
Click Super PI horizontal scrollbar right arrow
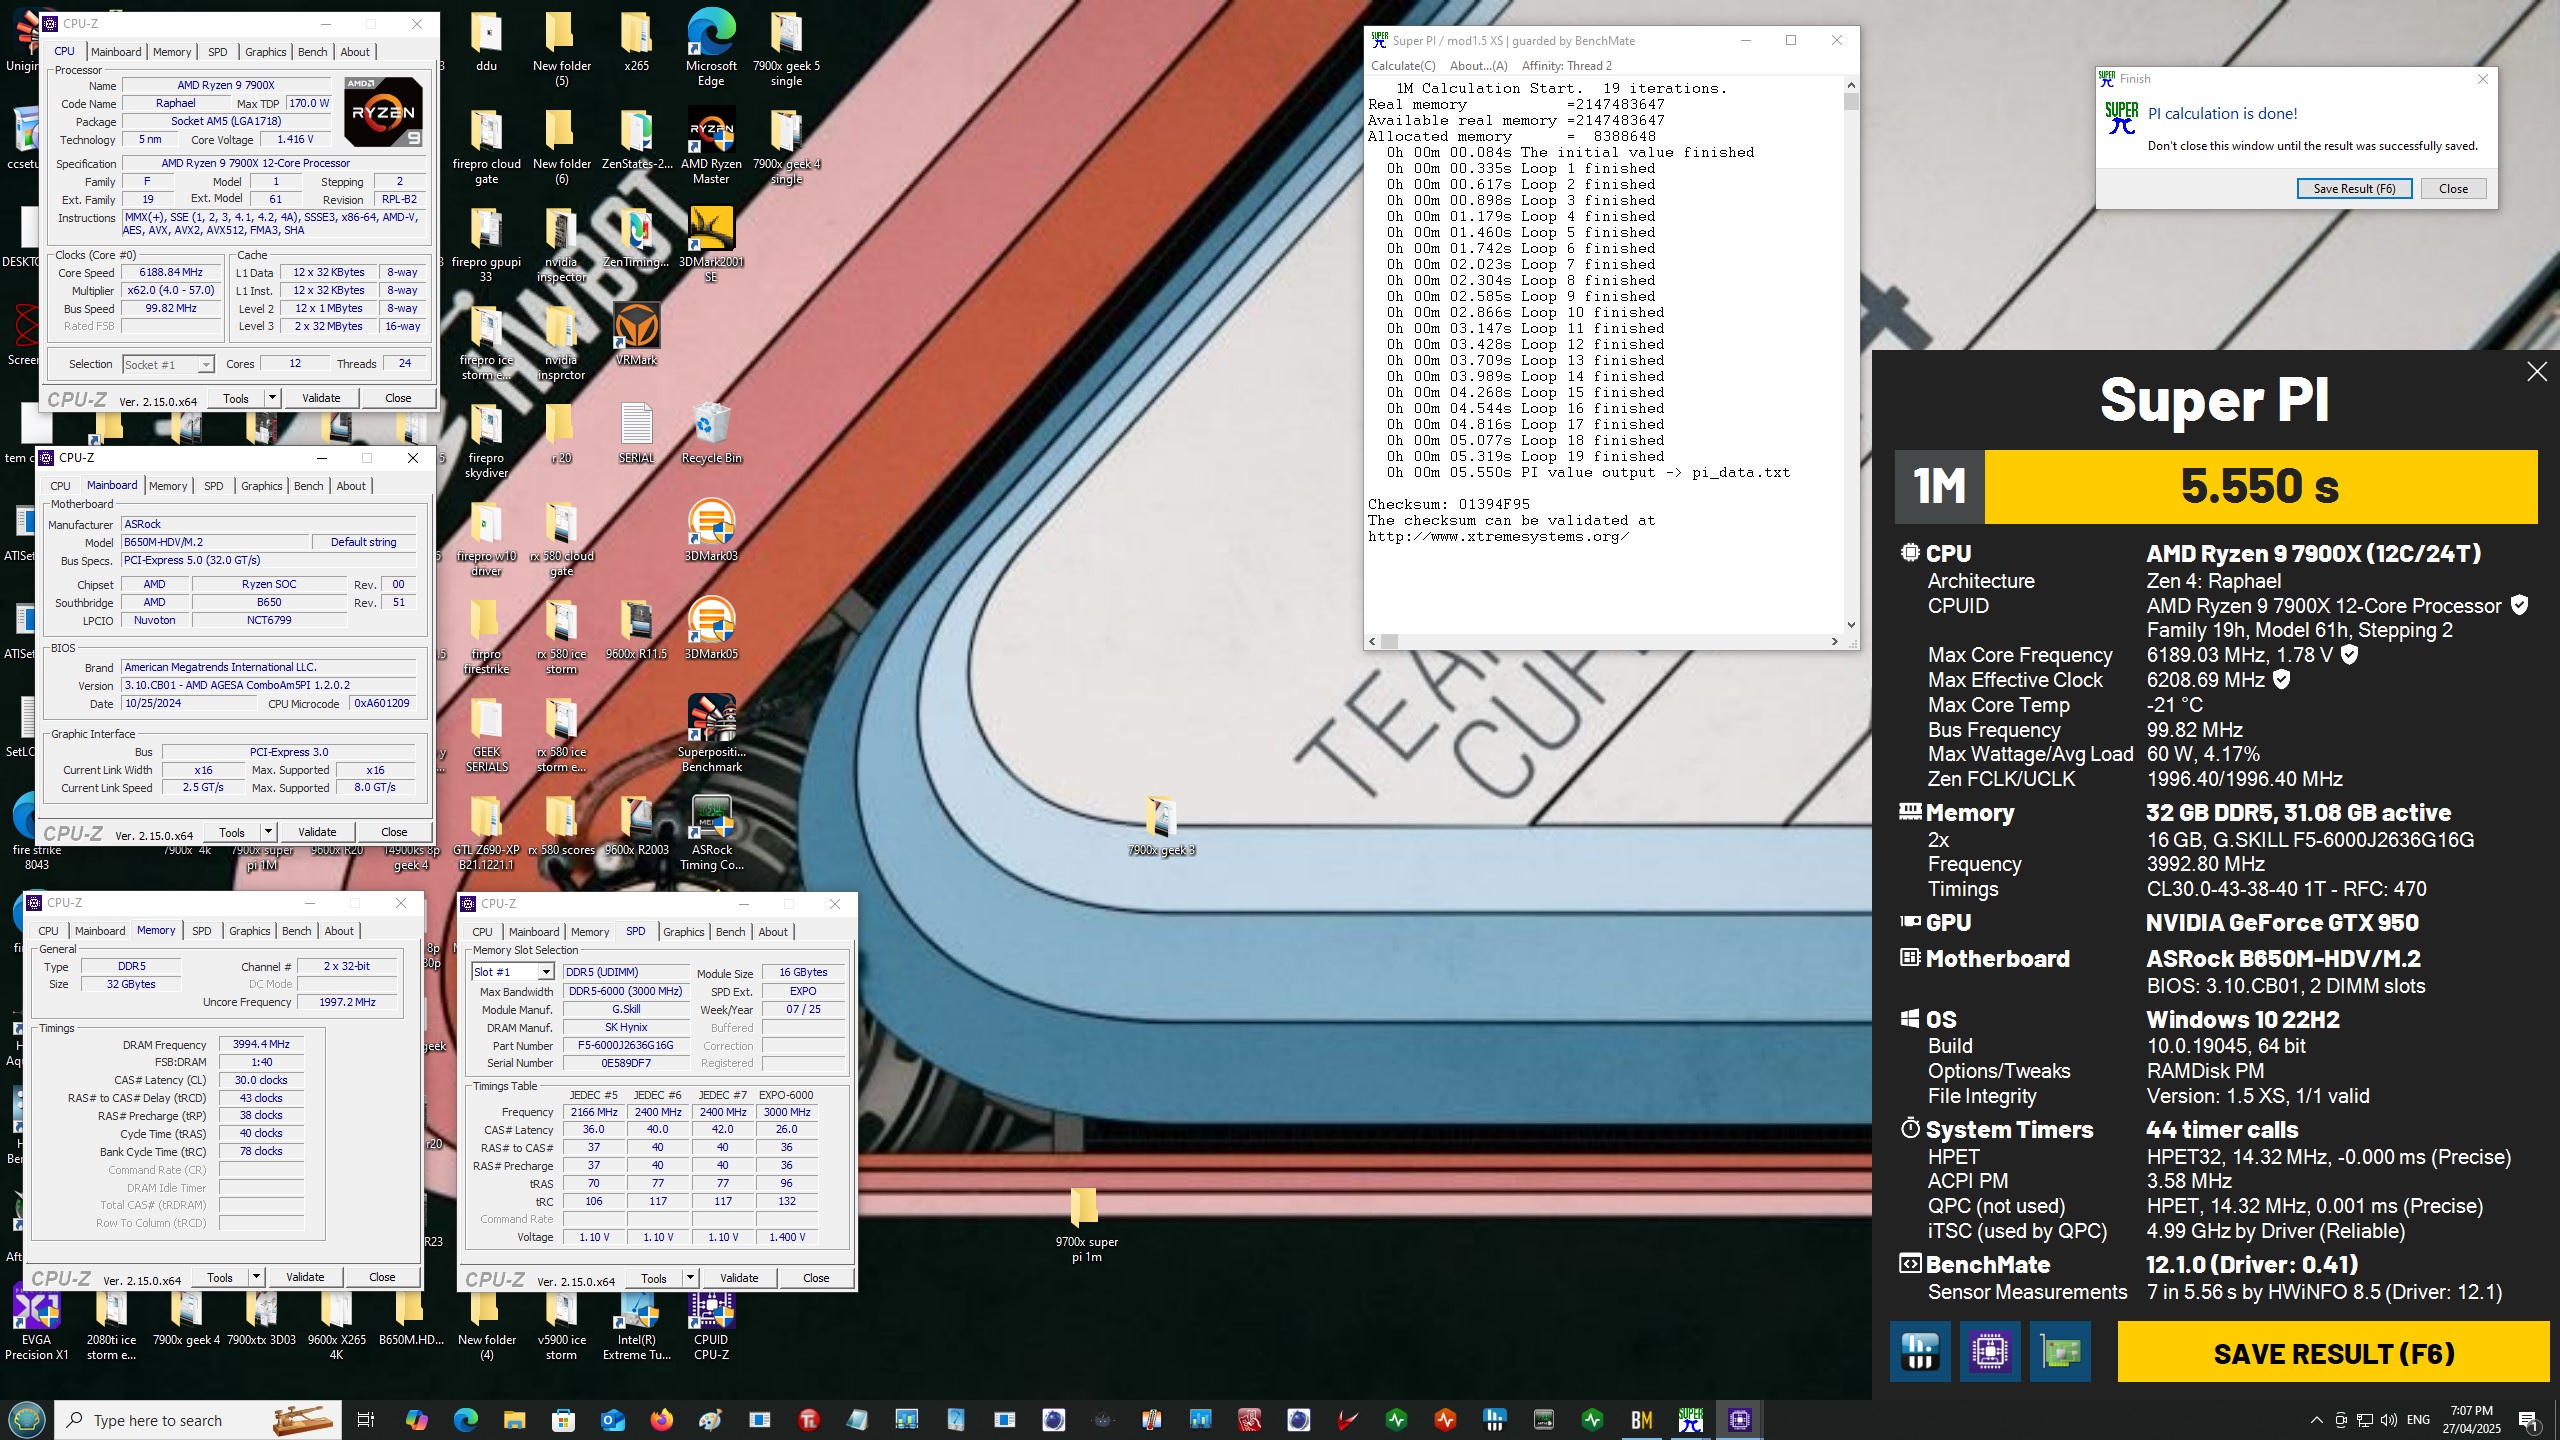1834,642
